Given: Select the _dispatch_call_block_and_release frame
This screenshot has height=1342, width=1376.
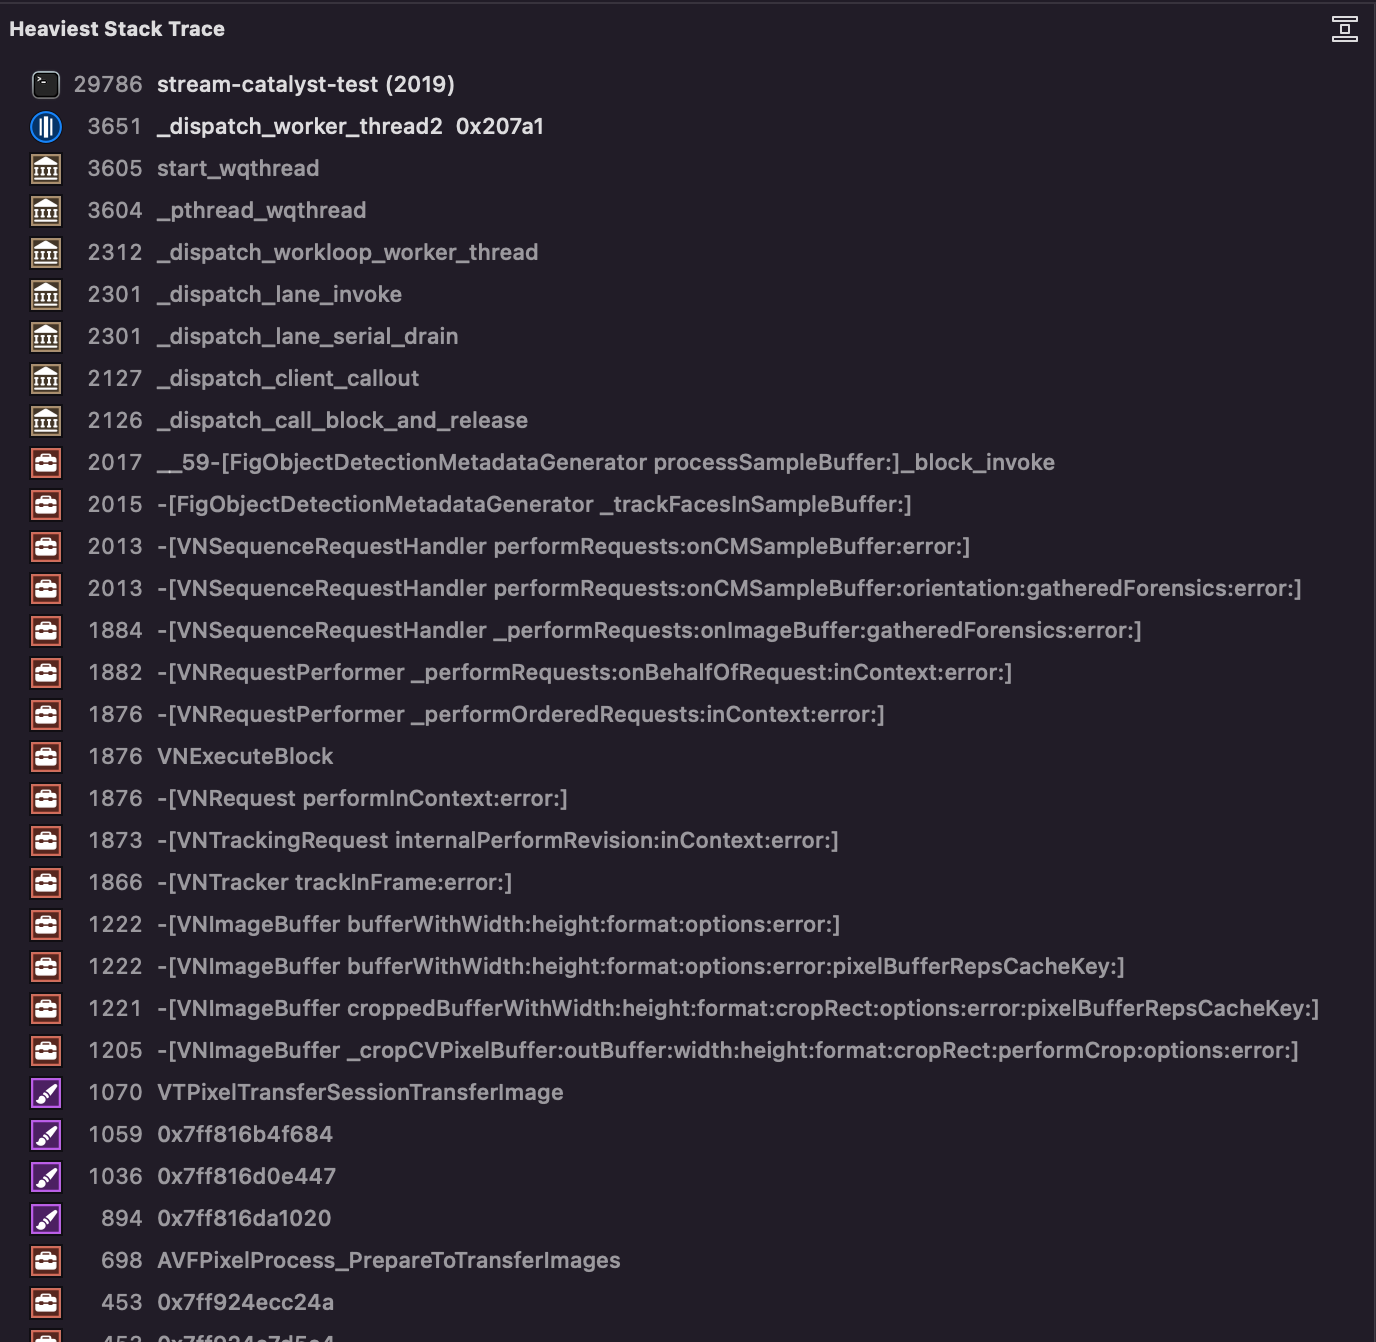Looking at the screenshot, I should pyautogui.click(x=342, y=421).
